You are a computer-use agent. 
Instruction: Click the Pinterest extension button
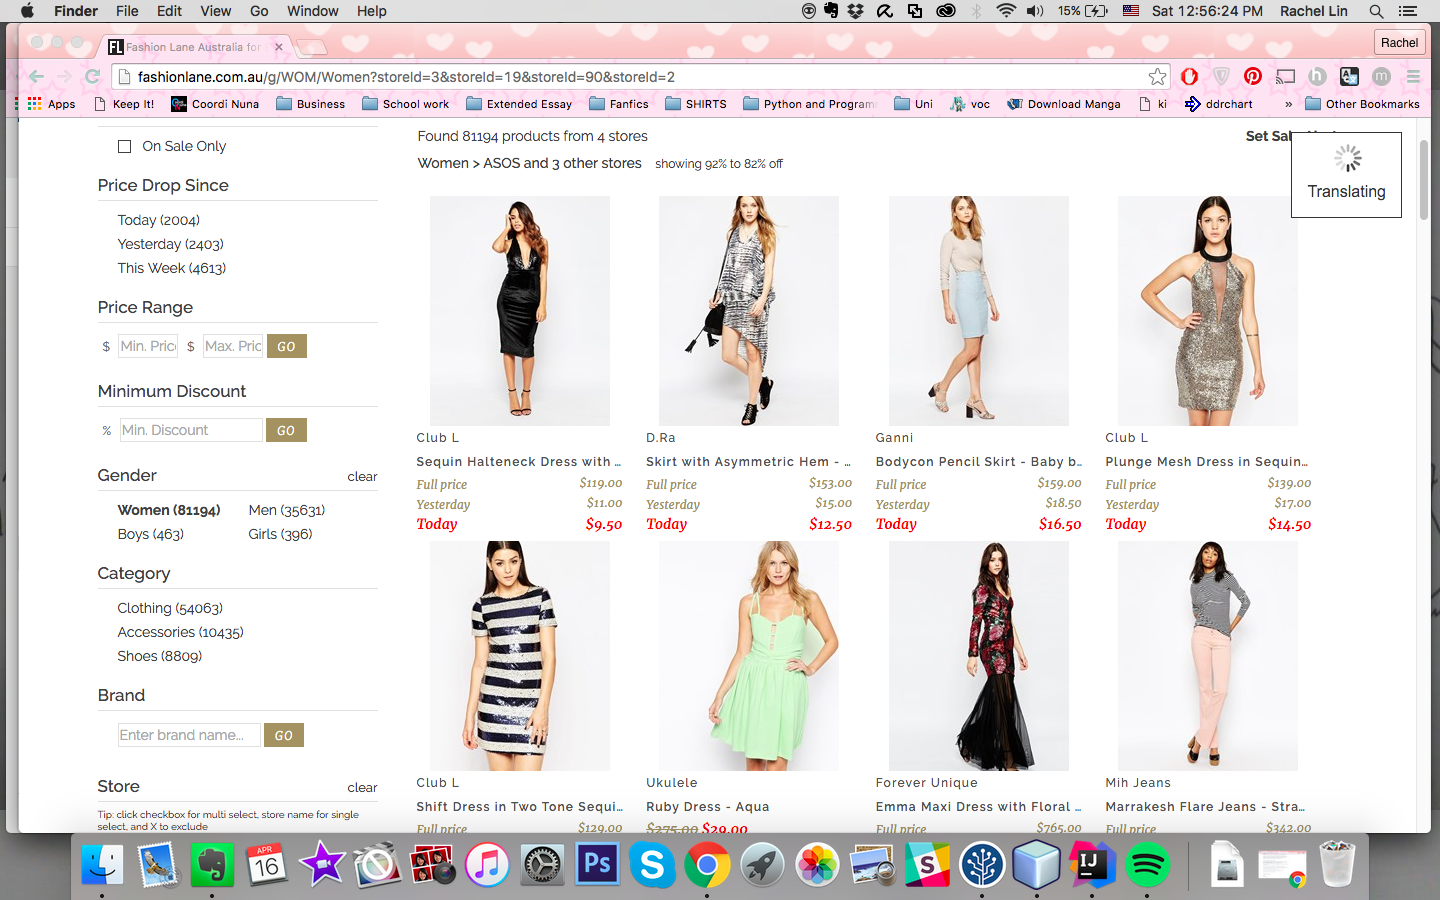(1252, 76)
